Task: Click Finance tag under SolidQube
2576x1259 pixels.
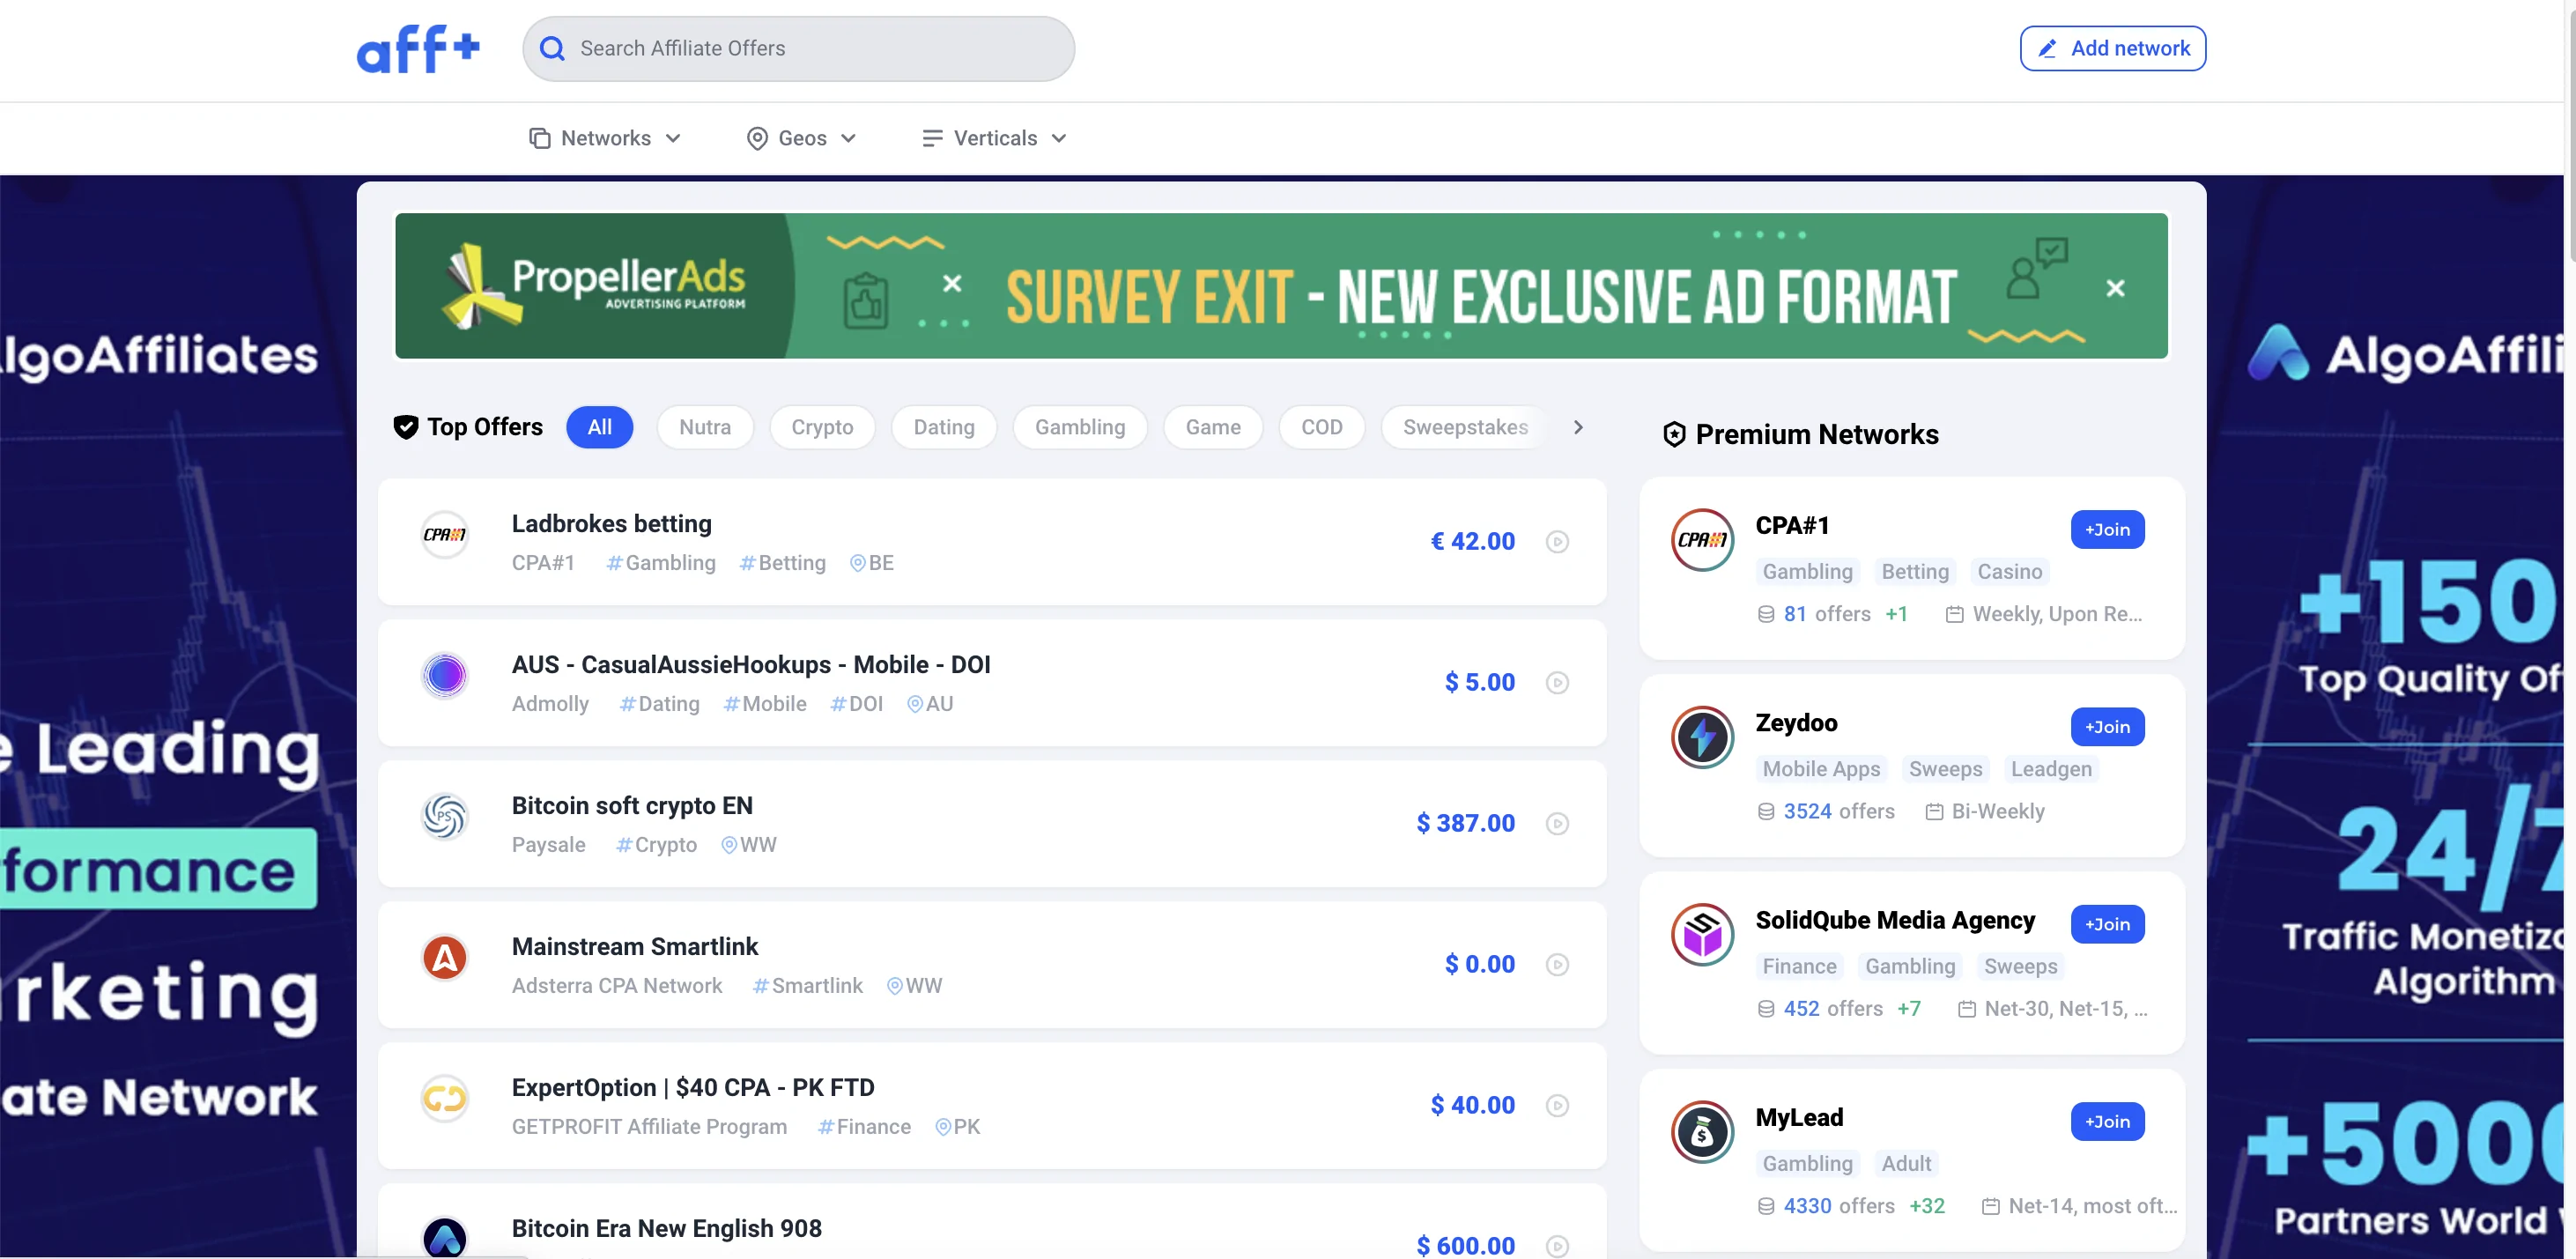Action: pos(1799,966)
